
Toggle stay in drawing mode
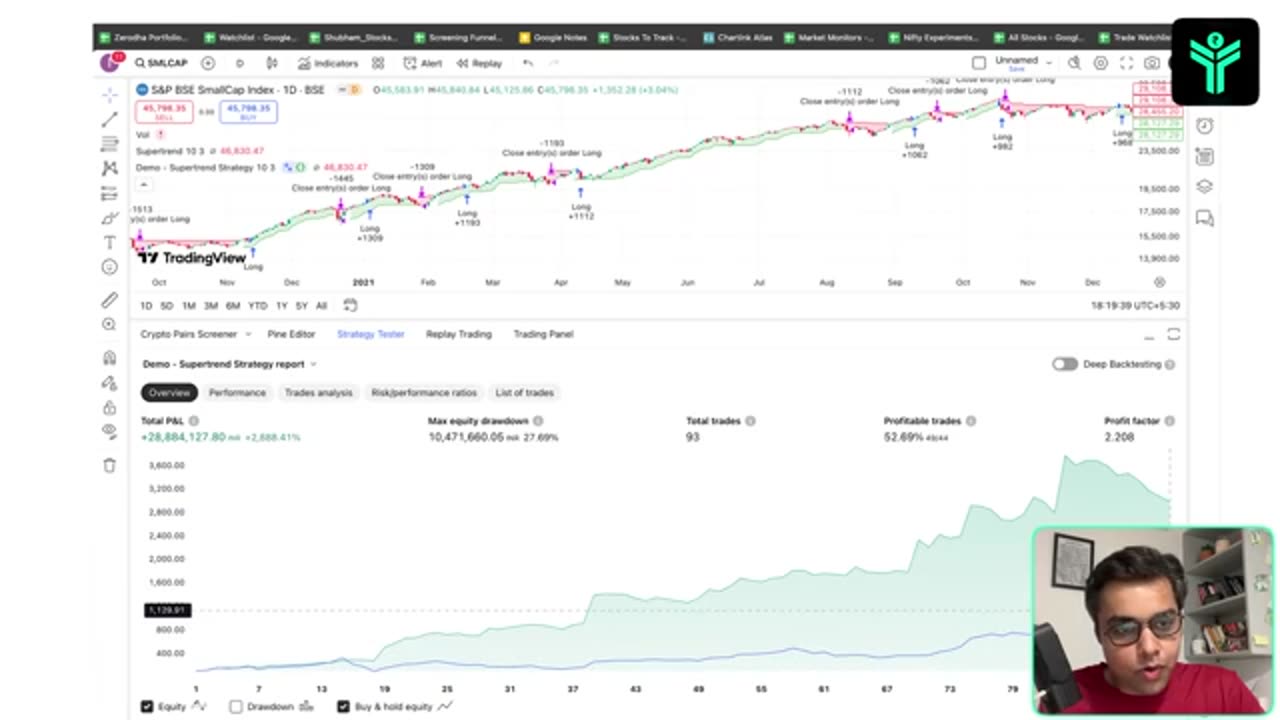coord(109,382)
